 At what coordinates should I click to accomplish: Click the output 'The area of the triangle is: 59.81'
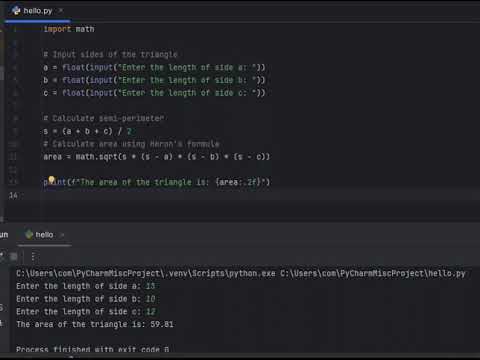pyautogui.click(x=95, y=324)
